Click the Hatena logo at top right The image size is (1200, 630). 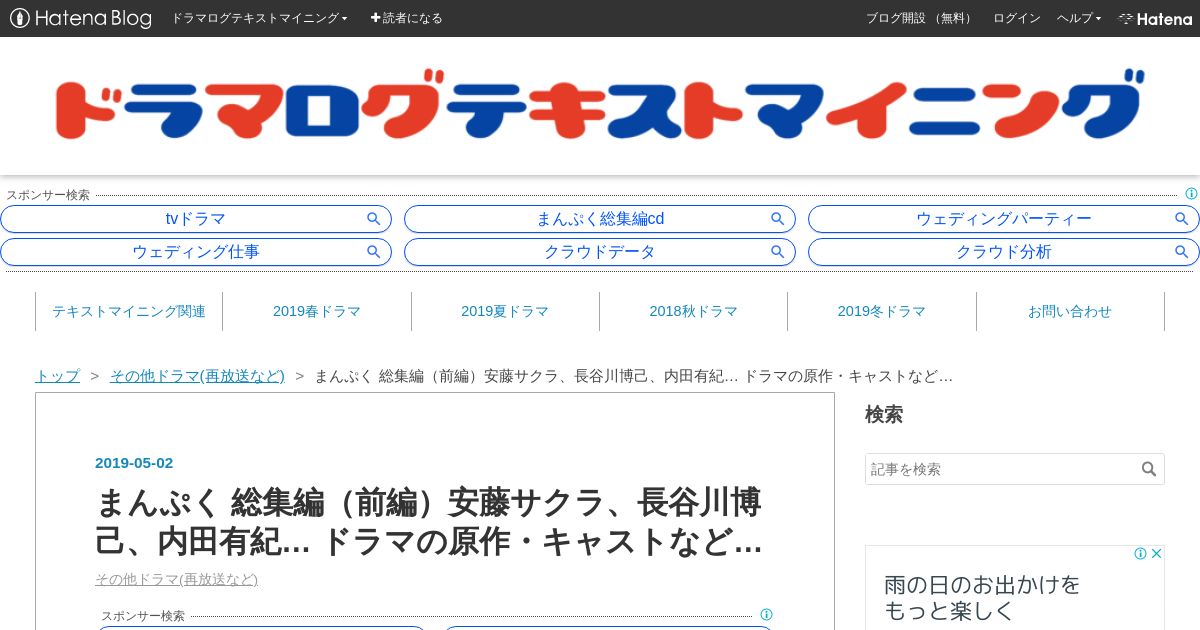(1155, 18)
